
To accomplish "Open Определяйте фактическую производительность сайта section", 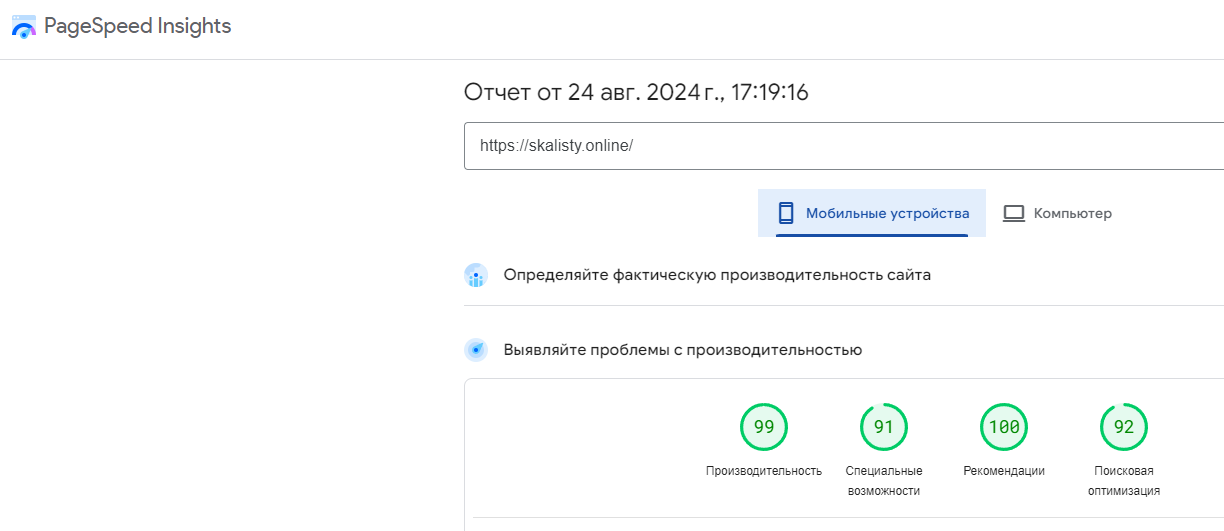I will click(717, 275).
